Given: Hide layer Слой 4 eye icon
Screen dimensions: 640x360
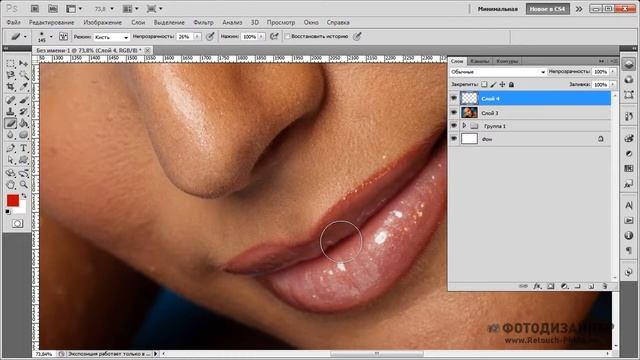Looking at the screenshot, I should [453, 98].
